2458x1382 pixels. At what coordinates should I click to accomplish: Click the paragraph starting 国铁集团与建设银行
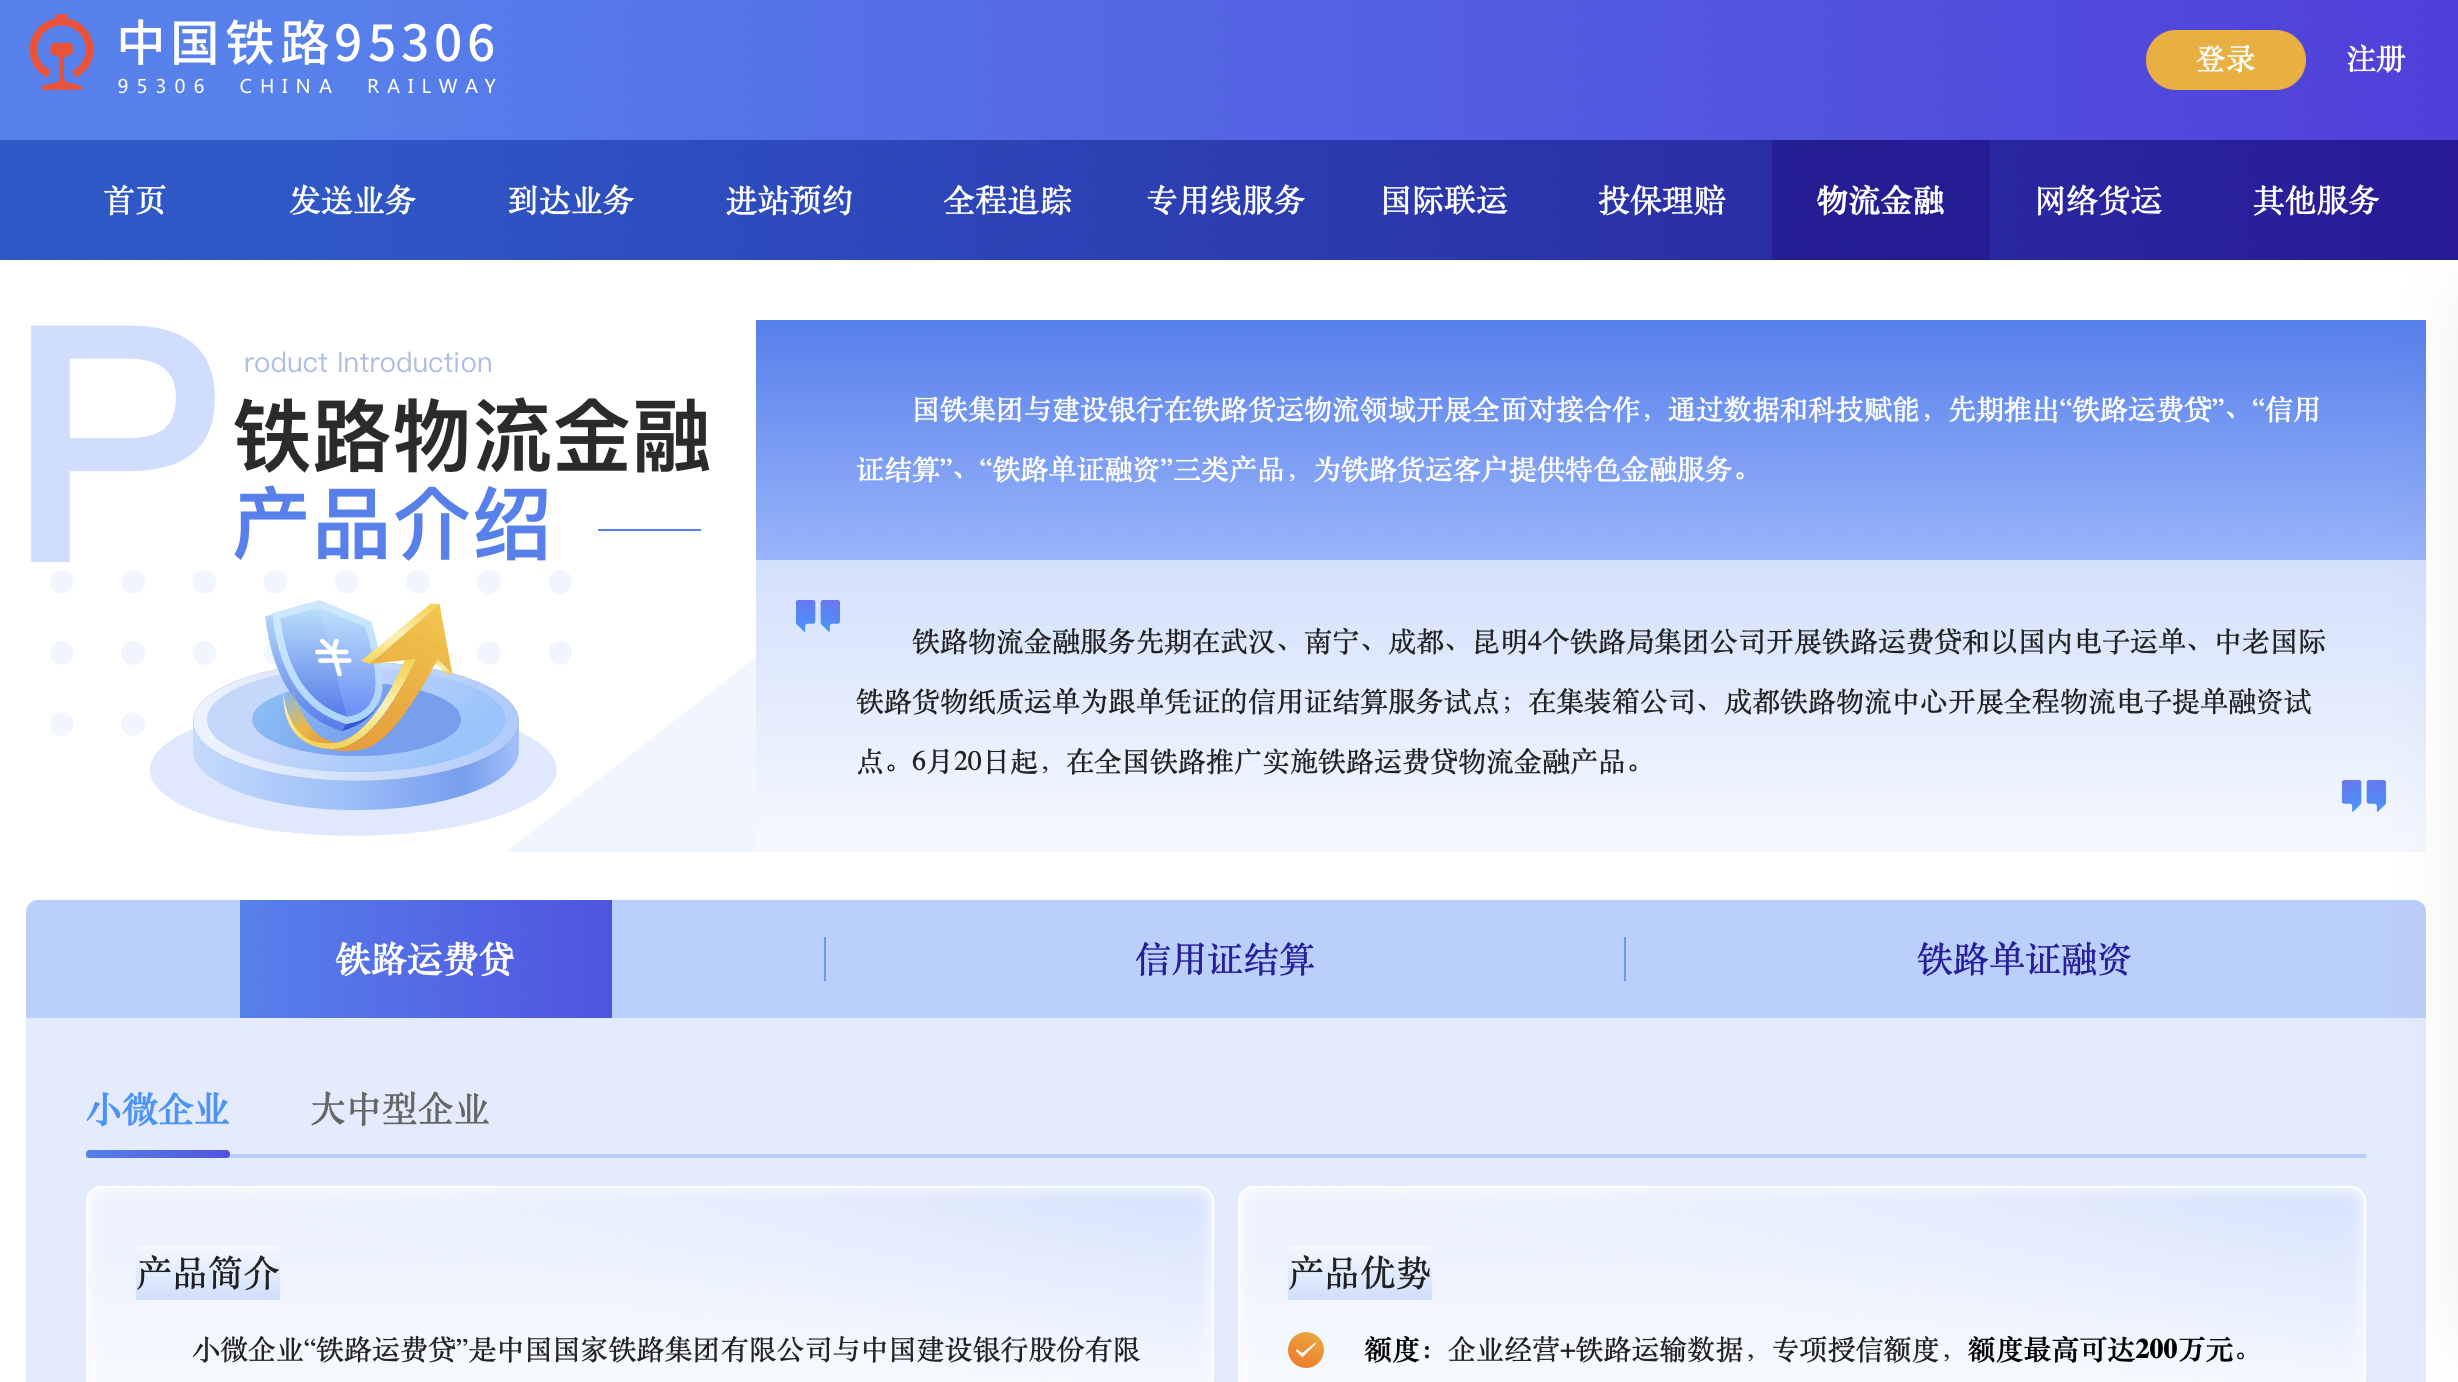click(x=1588, y=439)
